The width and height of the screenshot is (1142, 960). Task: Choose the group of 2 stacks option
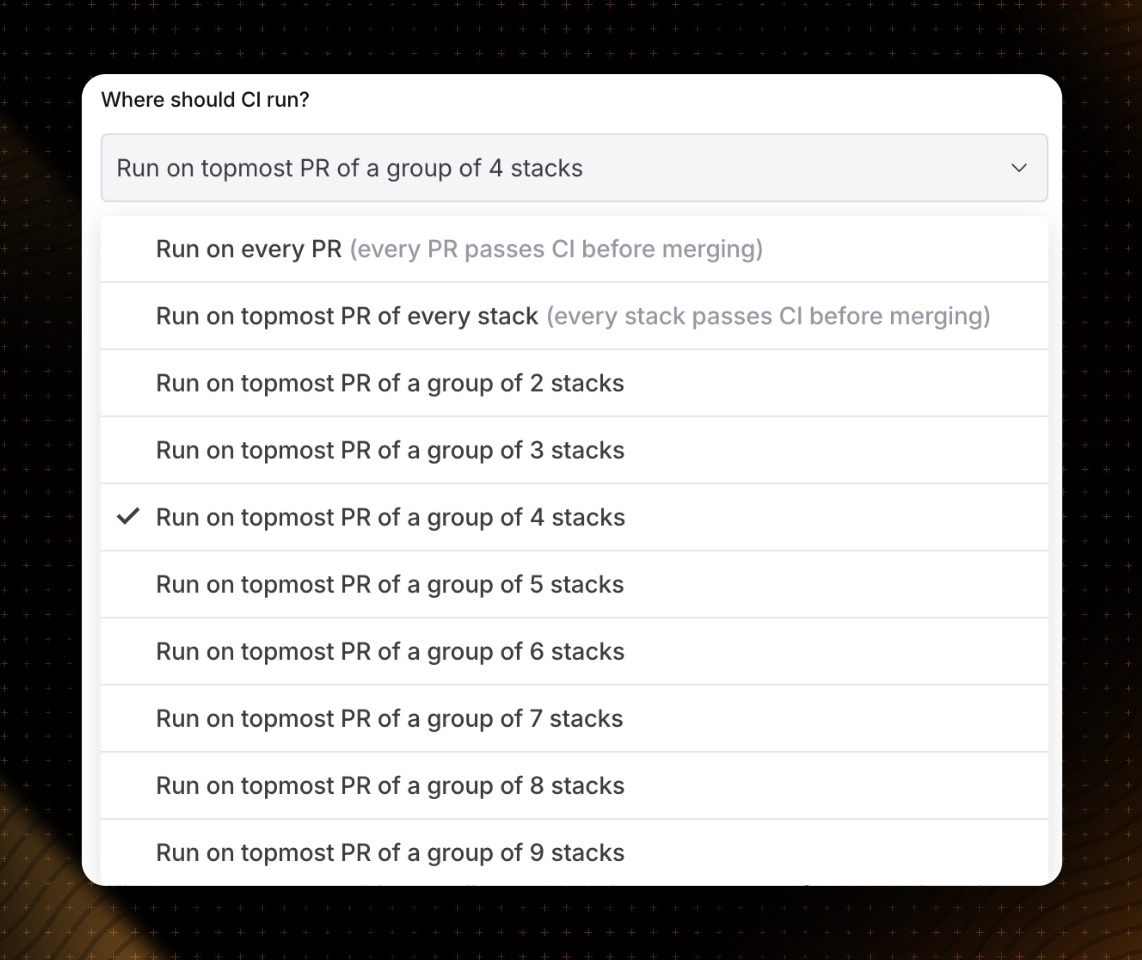coord(389,382)
